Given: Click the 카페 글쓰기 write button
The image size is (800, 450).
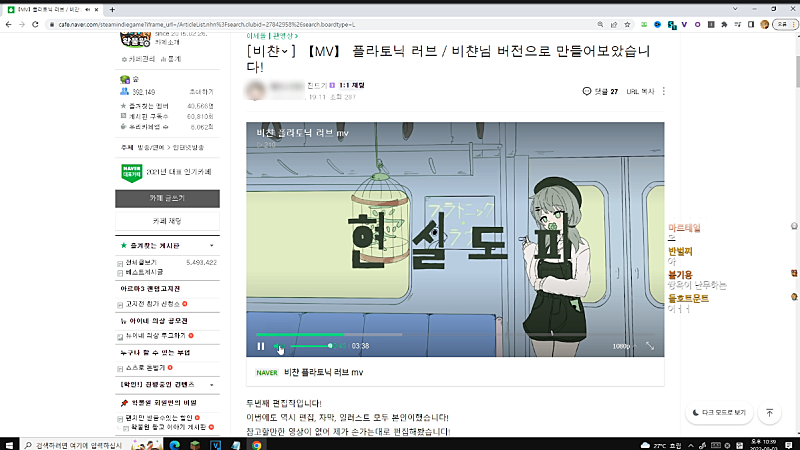Looking at the screenshot, I should (167, 198).
